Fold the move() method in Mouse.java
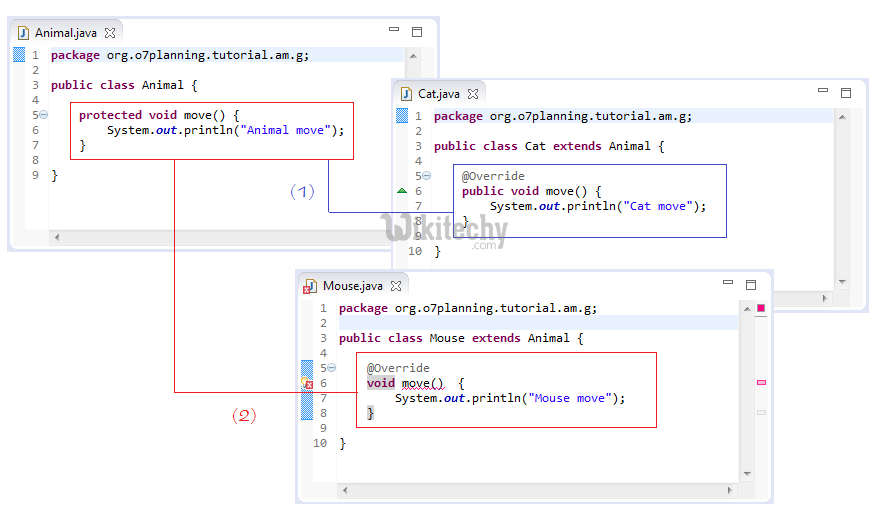The image size is (877, 510). coord(332,368)
